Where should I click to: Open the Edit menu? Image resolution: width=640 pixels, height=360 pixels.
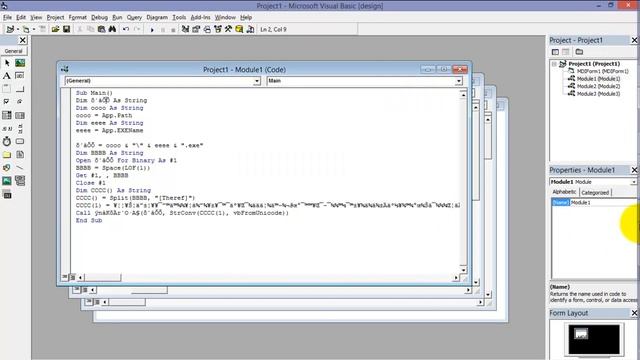pos(21,17)
